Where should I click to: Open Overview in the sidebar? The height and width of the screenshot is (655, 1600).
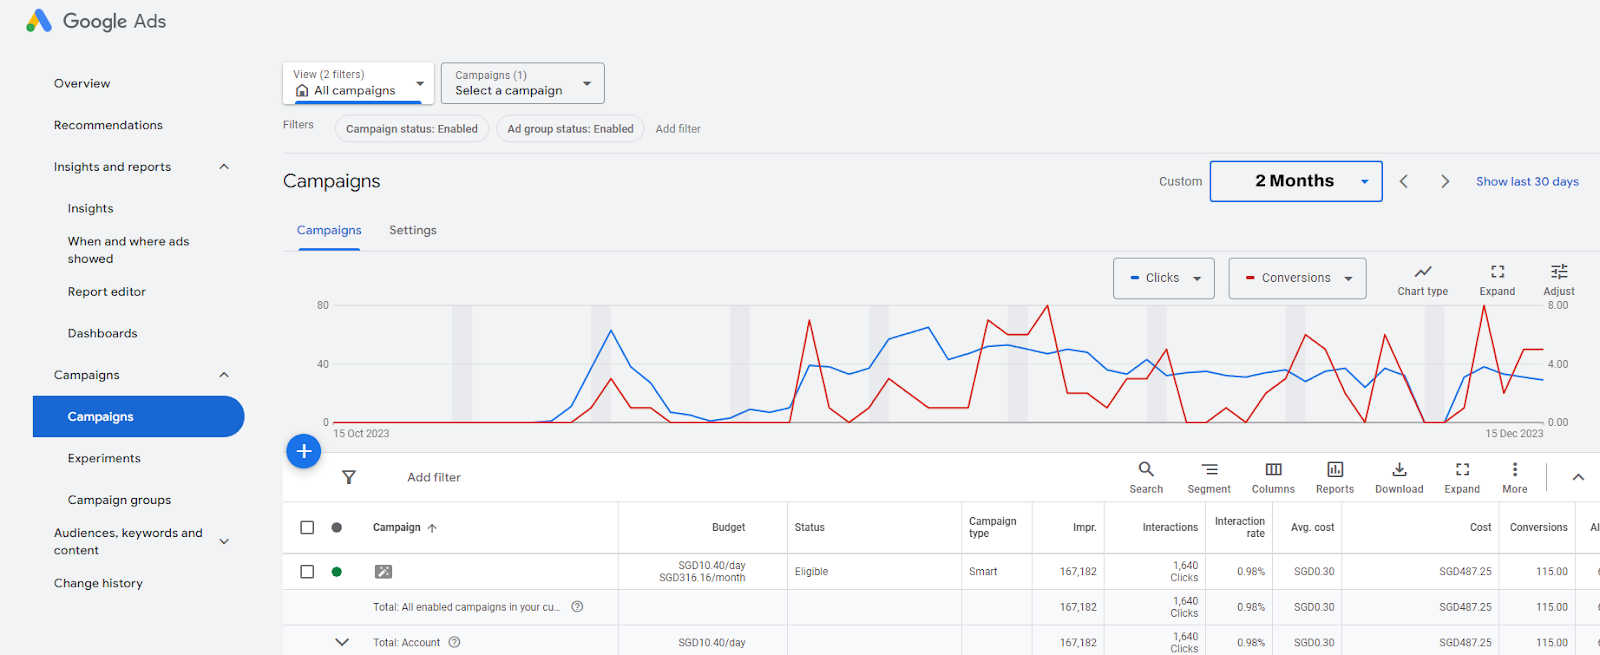click(x=82, y=84)
